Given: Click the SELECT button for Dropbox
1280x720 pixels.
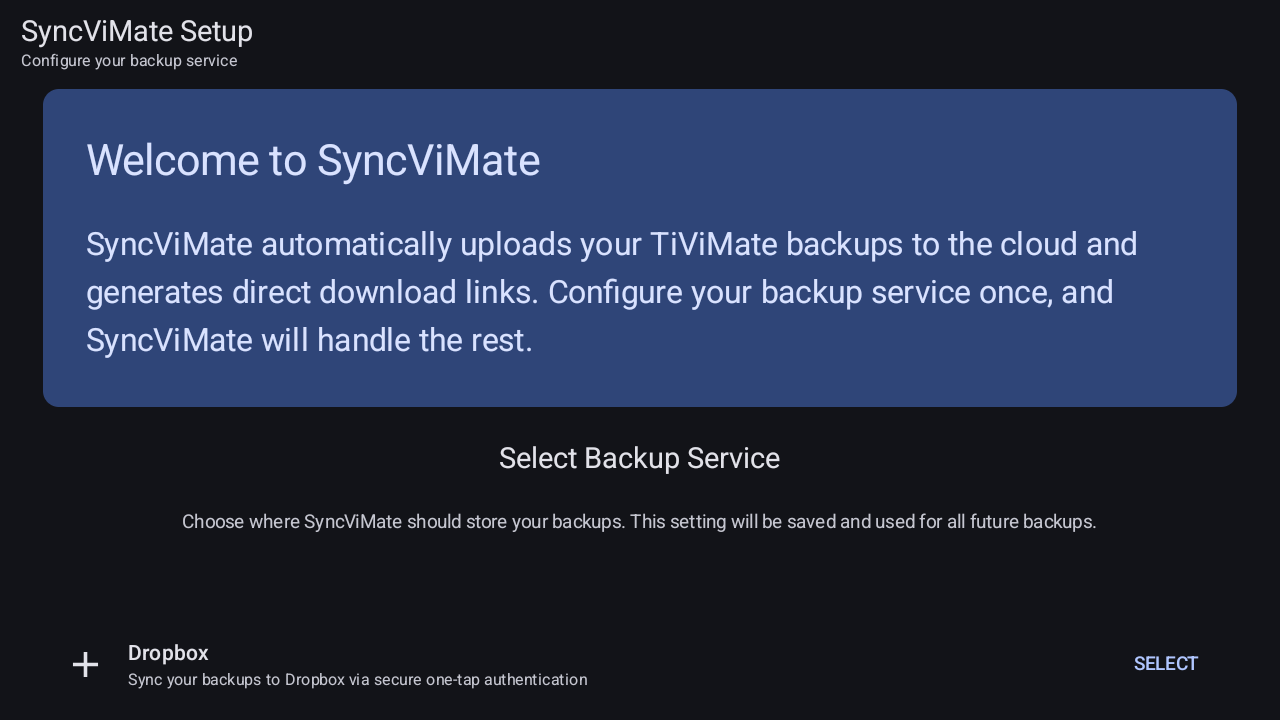Looking at the screenshot, I should (1165, 663).
